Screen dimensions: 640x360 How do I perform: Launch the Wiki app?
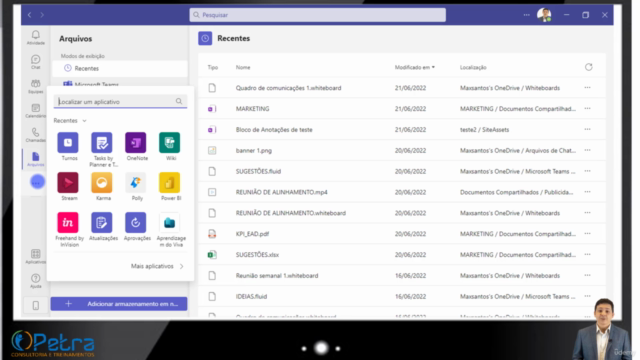(169, 142)
